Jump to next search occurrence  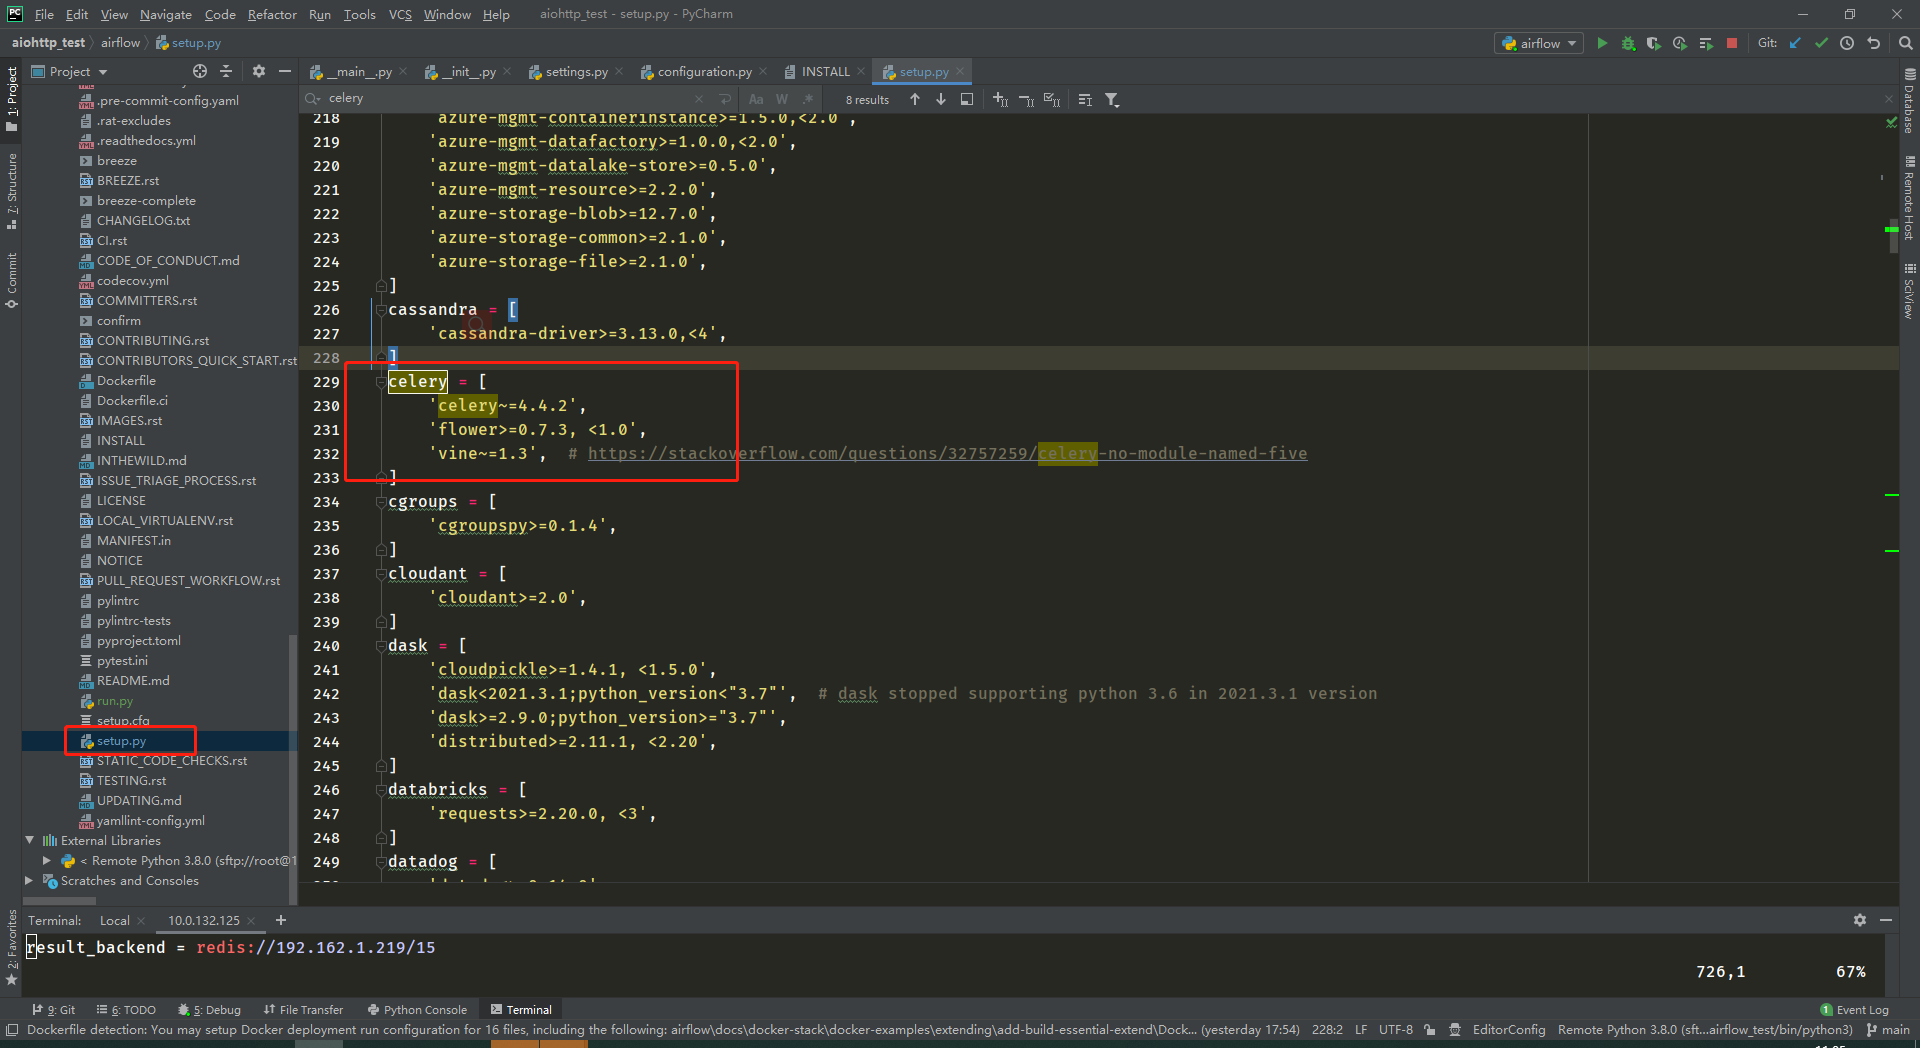click(941, 99)
